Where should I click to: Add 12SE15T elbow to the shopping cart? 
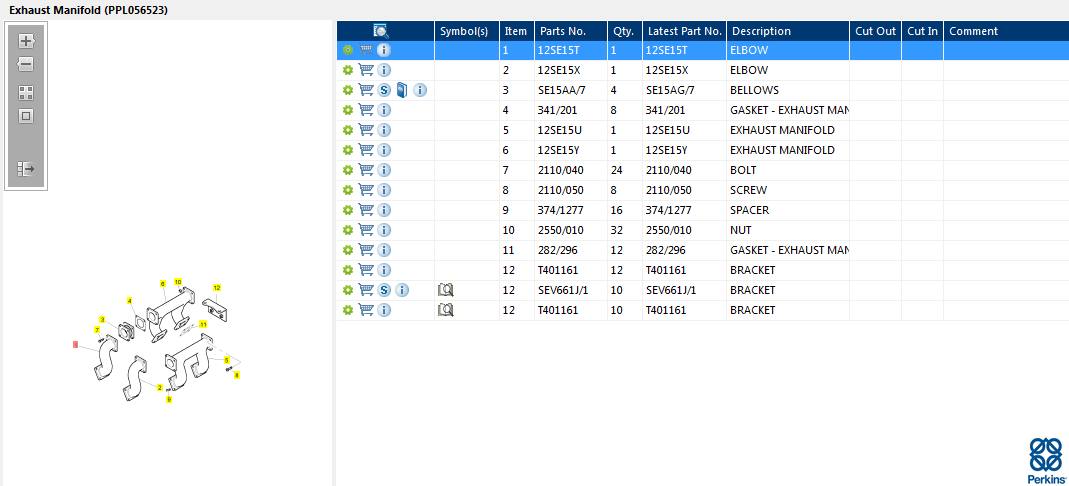pos(366,50)
